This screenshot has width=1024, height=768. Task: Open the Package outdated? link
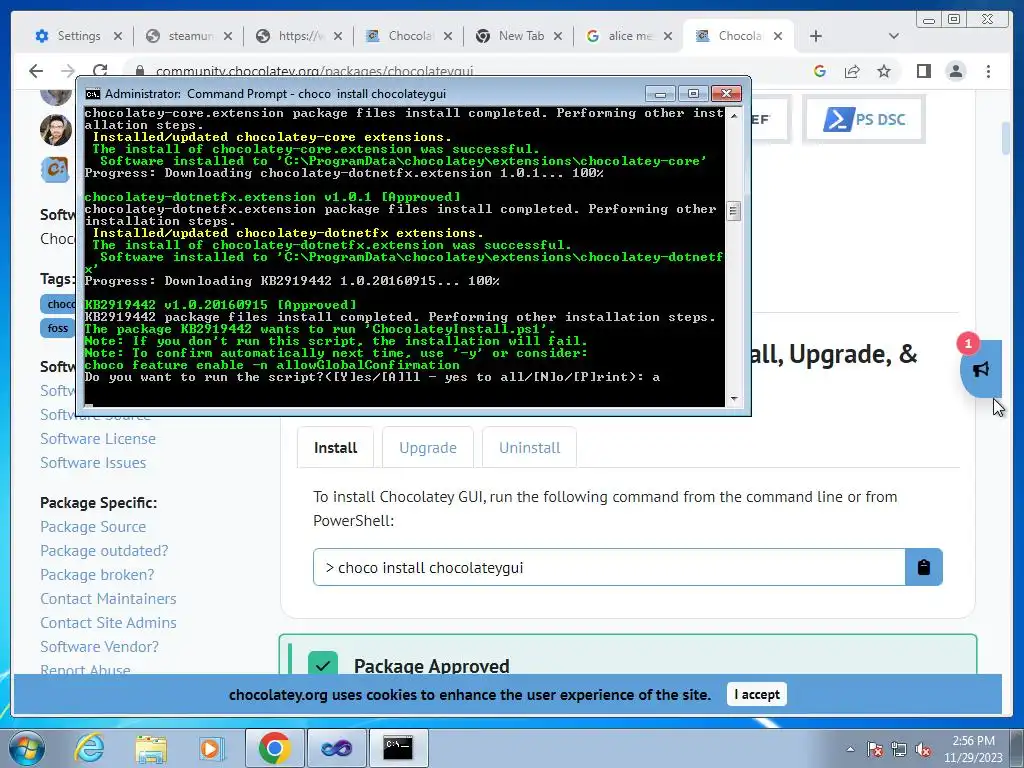(104, 551)
